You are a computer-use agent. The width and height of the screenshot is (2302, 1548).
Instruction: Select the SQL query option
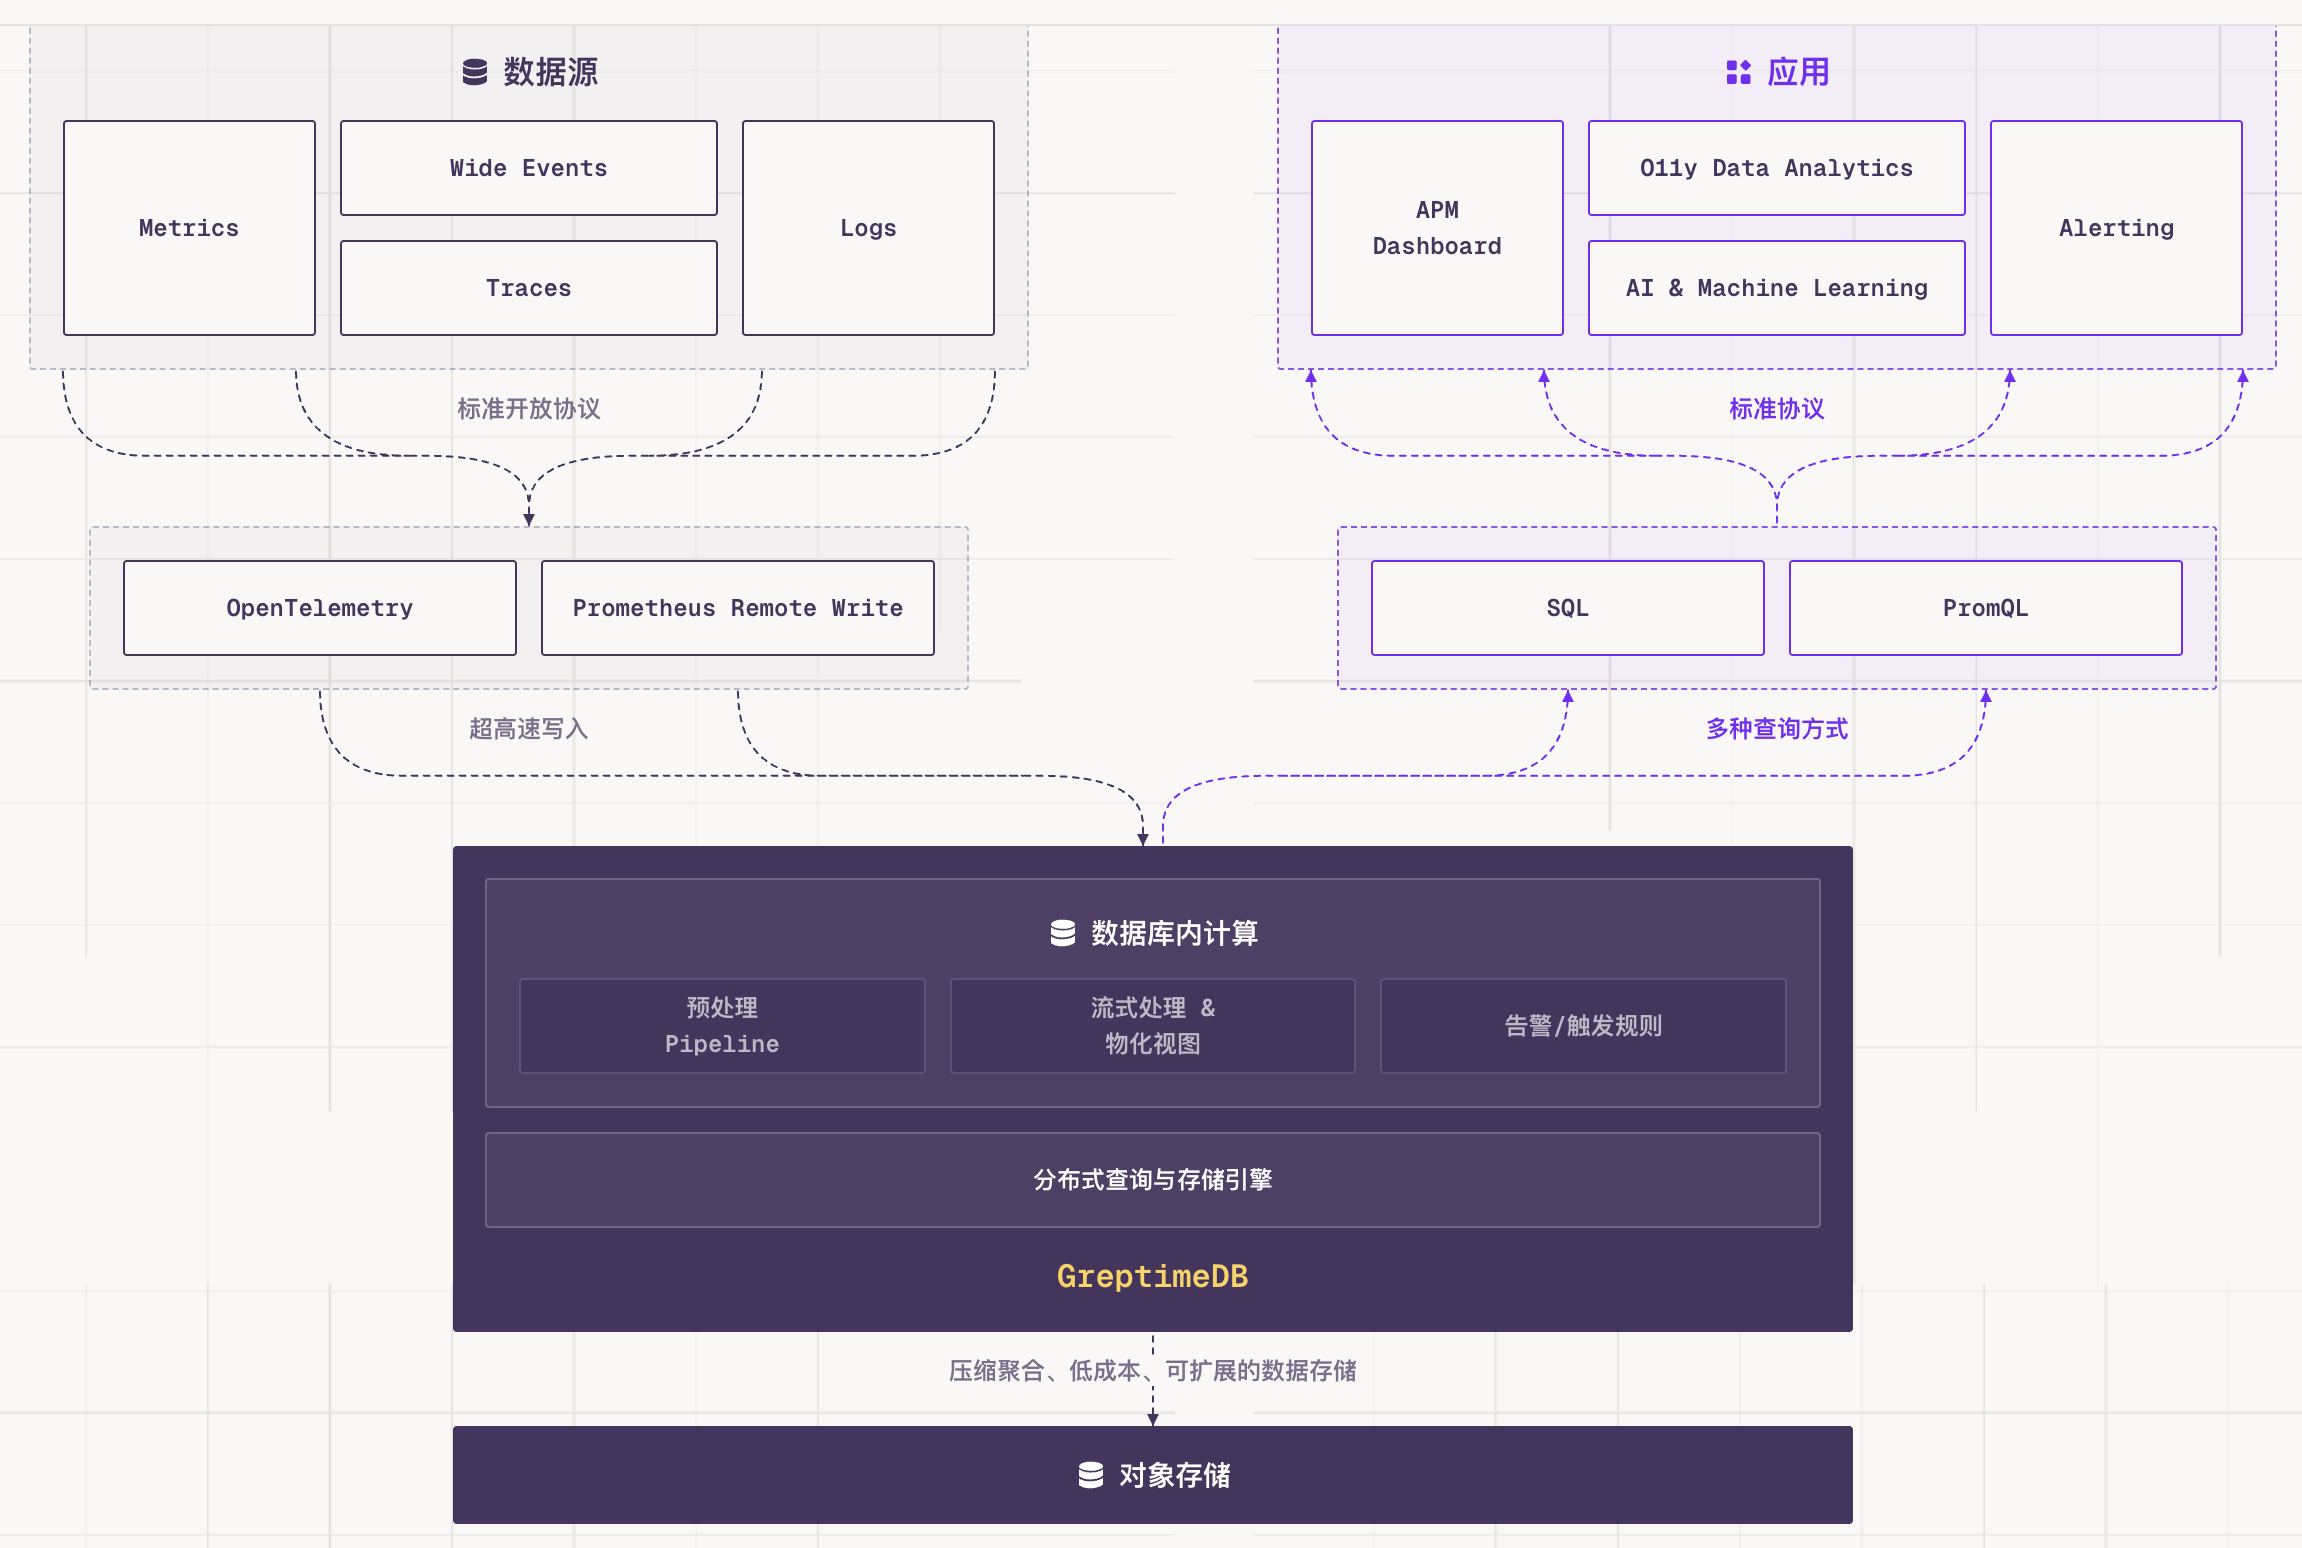1566,607
